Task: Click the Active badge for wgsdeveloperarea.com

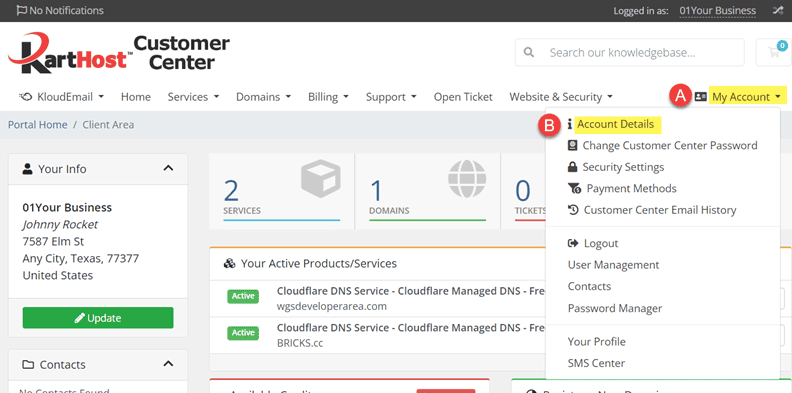Action: click(x=243, y=297)
